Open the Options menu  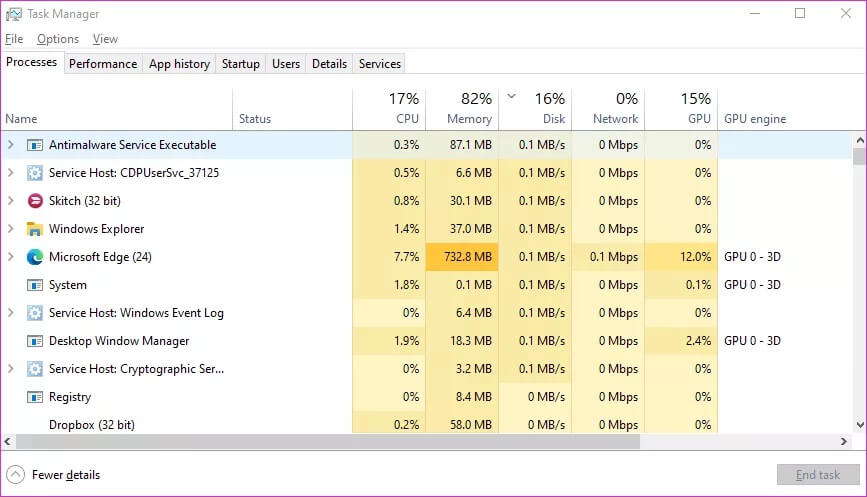coord(58,39)
